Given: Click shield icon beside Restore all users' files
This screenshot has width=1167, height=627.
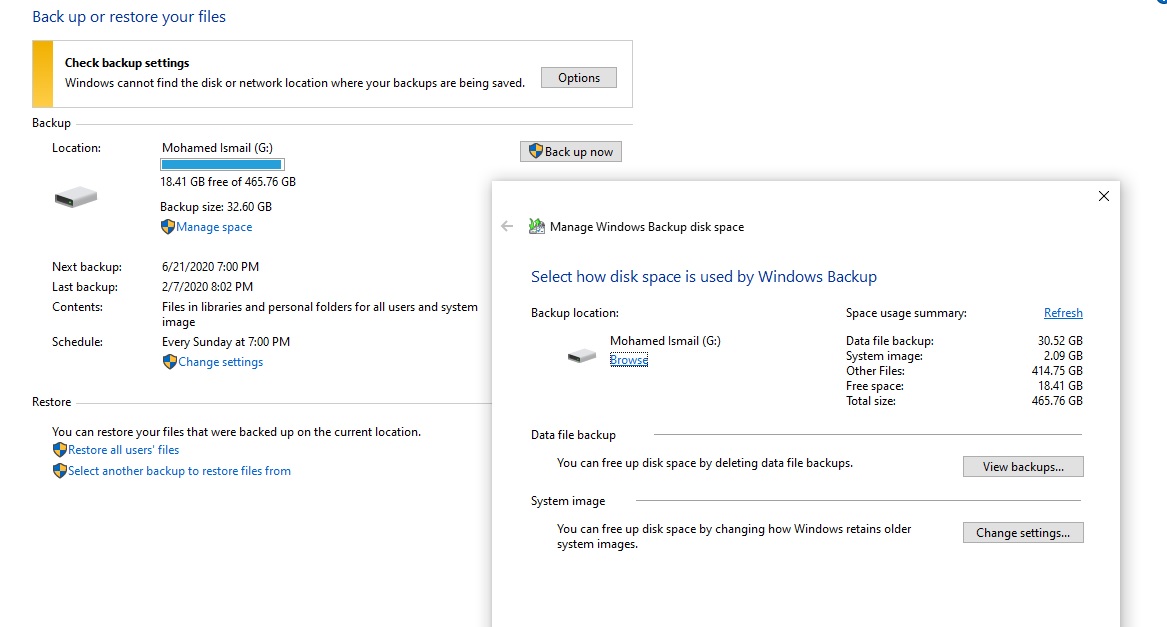Looking at the screenshot, I should 59,450.
